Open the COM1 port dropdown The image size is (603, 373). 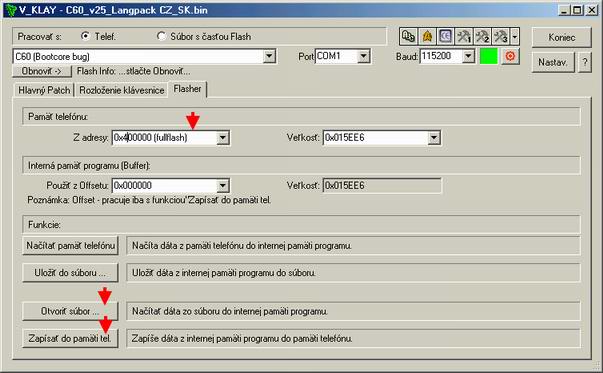[363, 57]
